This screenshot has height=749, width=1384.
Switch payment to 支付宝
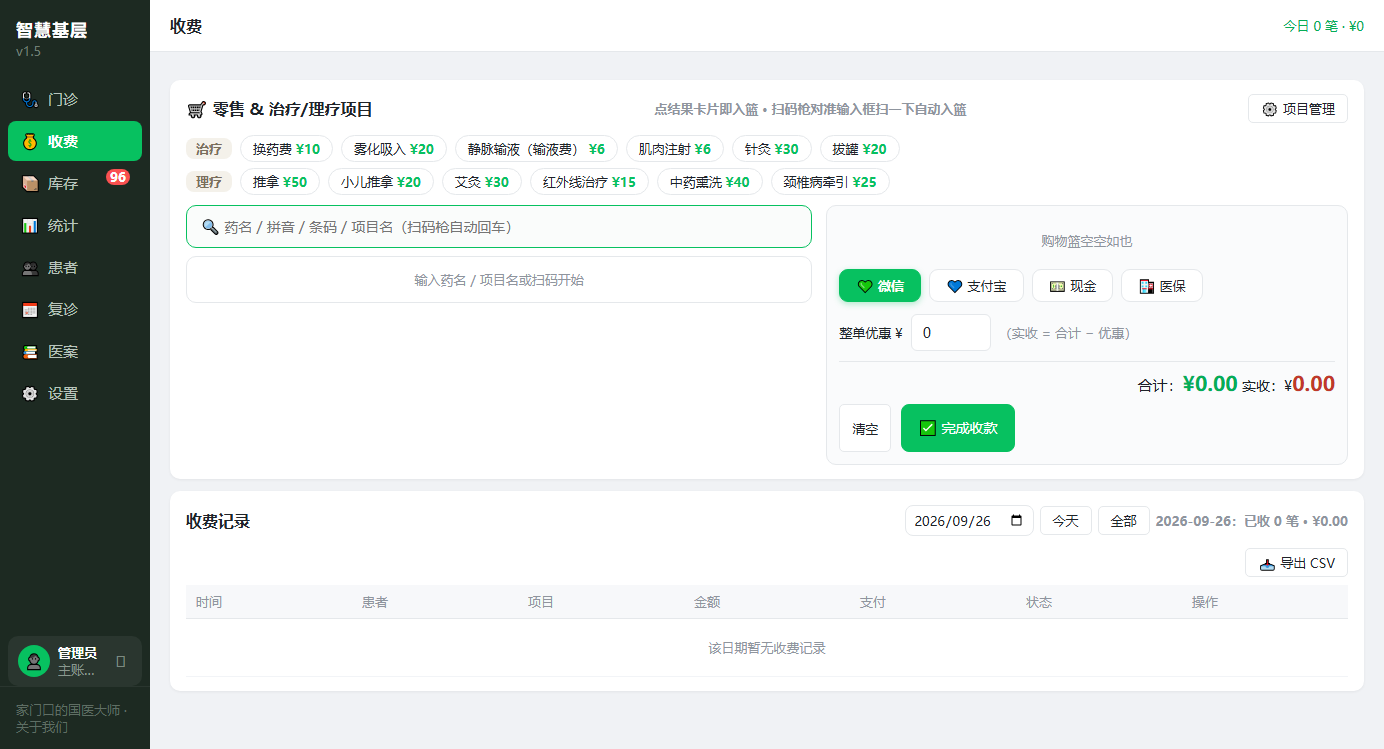coord(976,286)
